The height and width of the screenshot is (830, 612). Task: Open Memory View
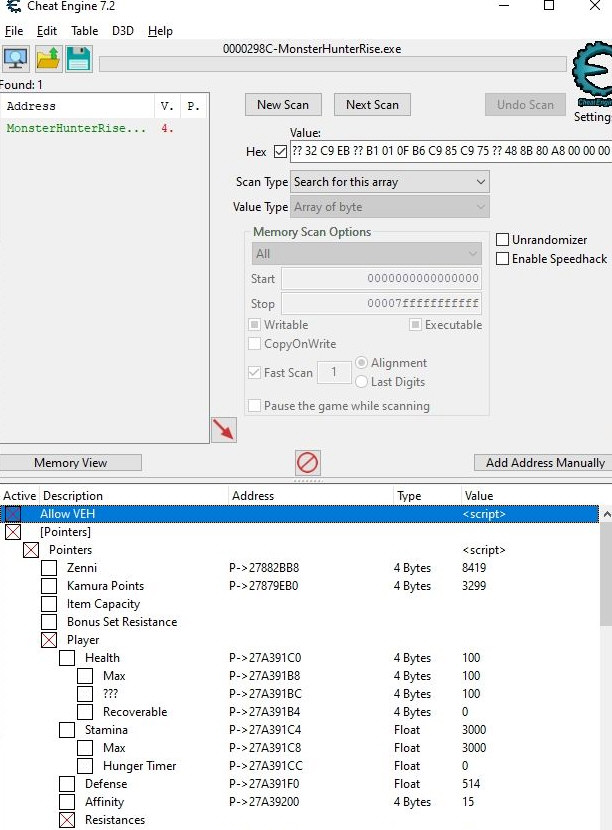click(x=70, y=462)
